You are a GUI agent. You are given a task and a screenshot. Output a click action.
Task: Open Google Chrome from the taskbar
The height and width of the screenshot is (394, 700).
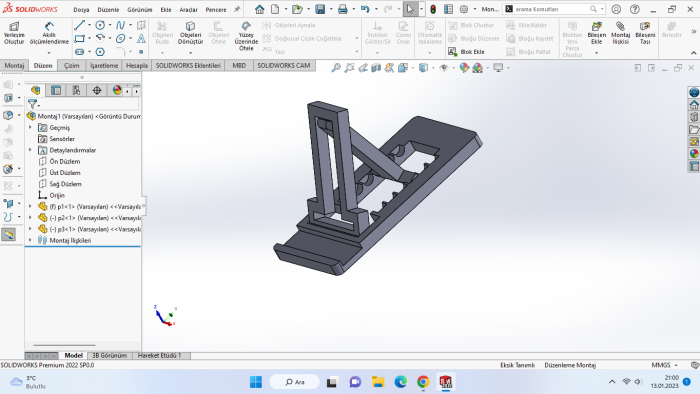coord(423,382)
